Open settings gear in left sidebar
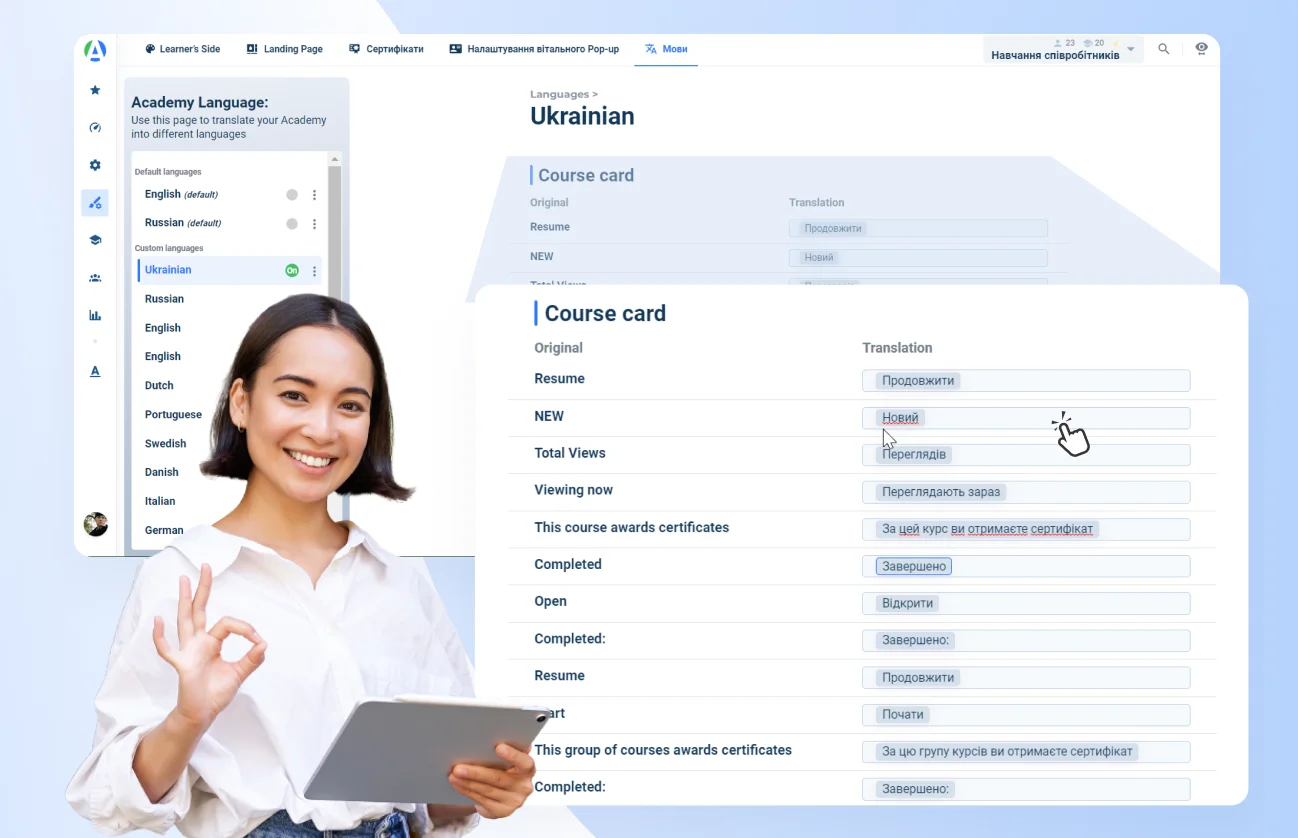 (95, 165)
